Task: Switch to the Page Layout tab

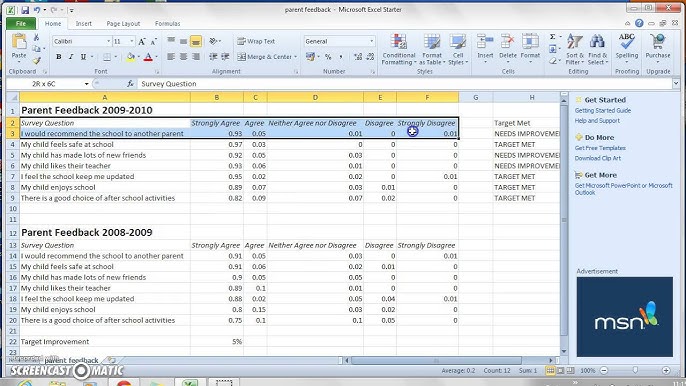Action: tap(123, 24)
